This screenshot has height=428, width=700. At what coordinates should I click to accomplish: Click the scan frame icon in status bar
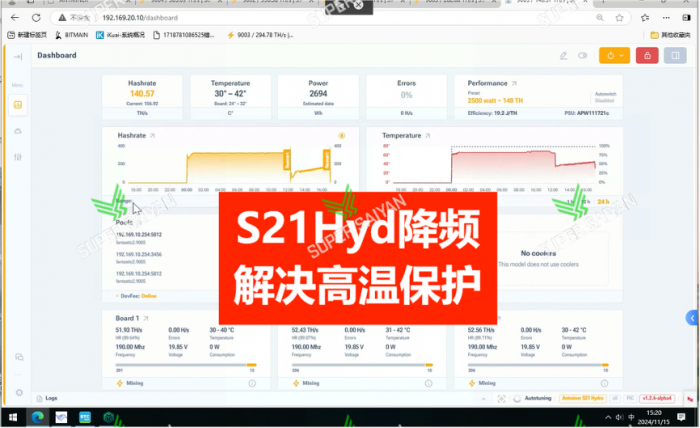coord(501,399)
